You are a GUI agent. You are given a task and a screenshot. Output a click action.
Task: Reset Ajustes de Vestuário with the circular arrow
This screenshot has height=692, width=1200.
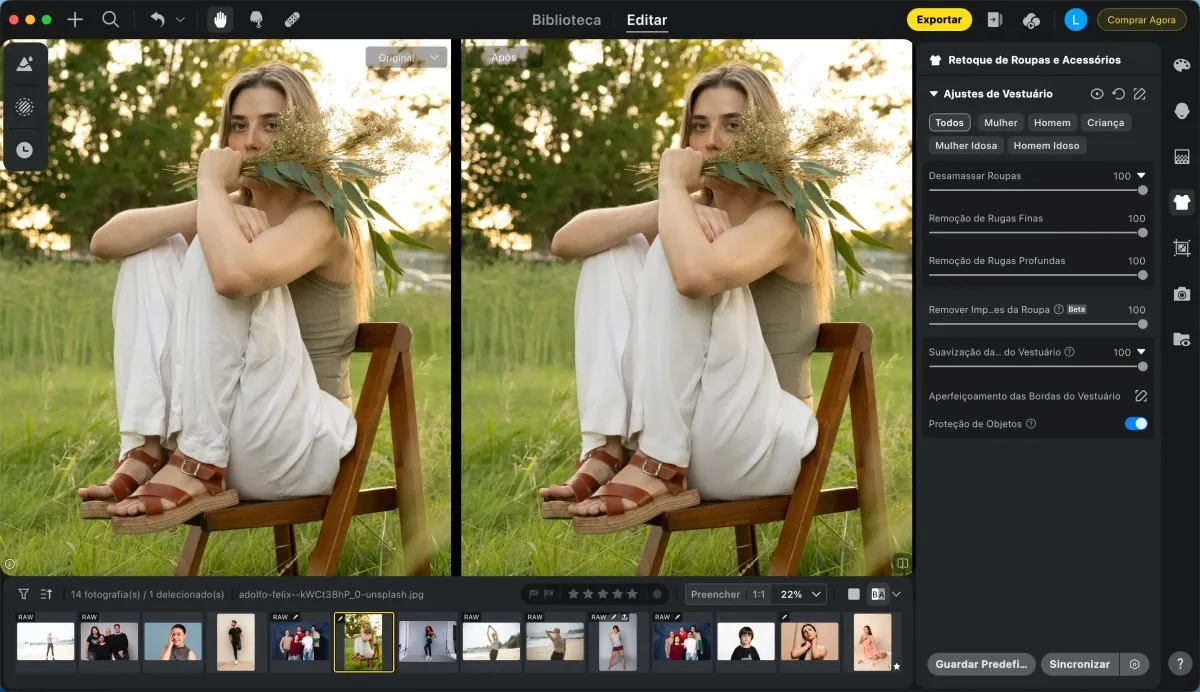pyautogui.click(x=1118, y=94)
